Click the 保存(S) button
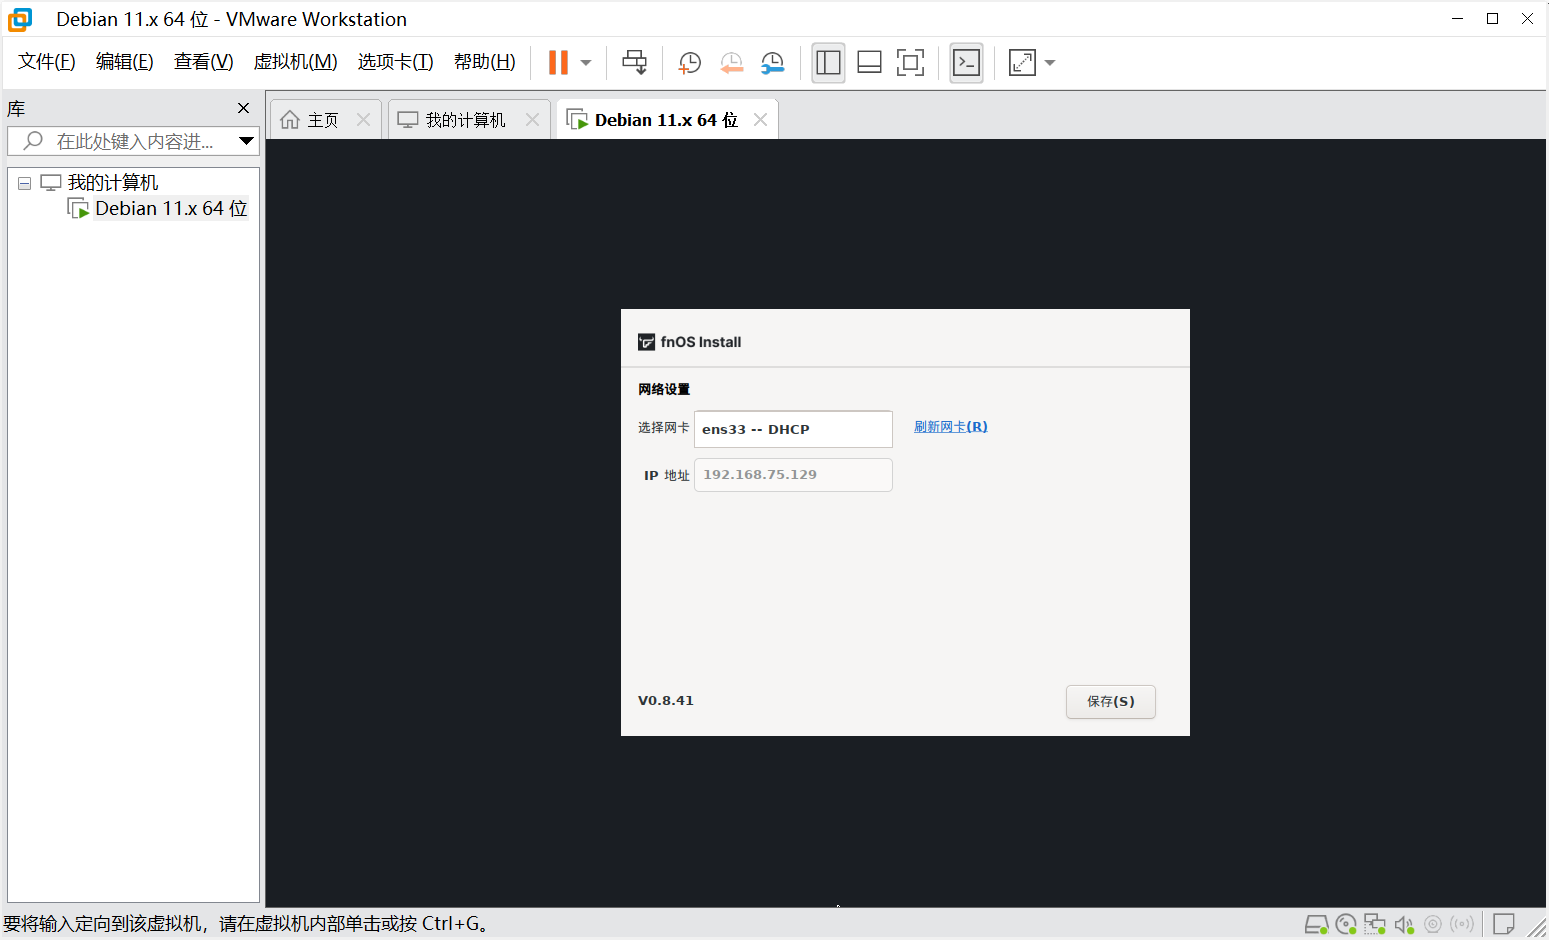The width and height of the screenshot is (1549, 940). tap(1111, 702)
